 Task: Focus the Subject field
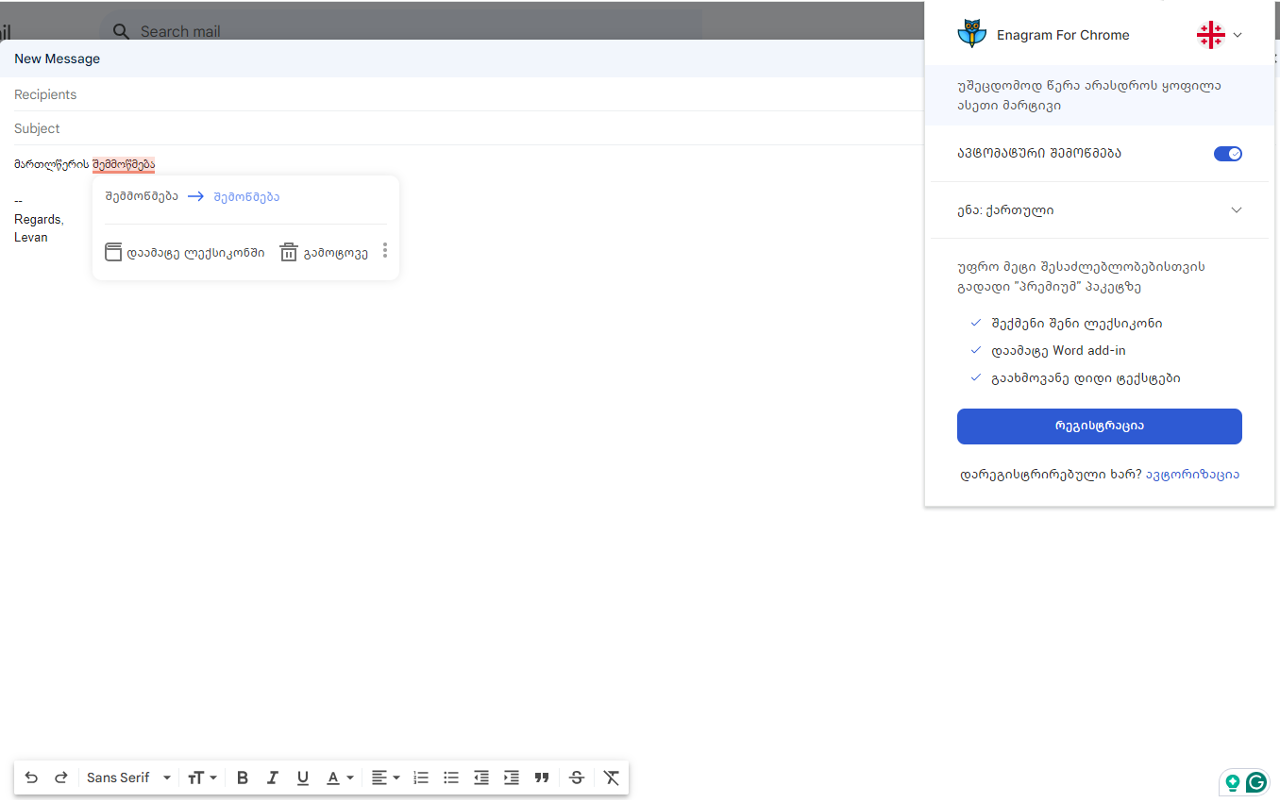(462, 128)
